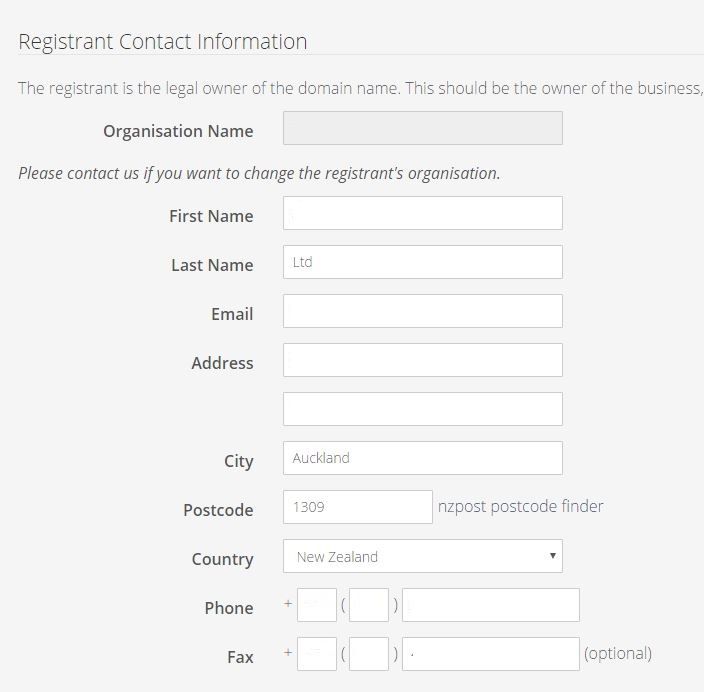This screenshot has height=692, width=704.
Task: Click the Country dropdown arrow
Action: [552, 556]
